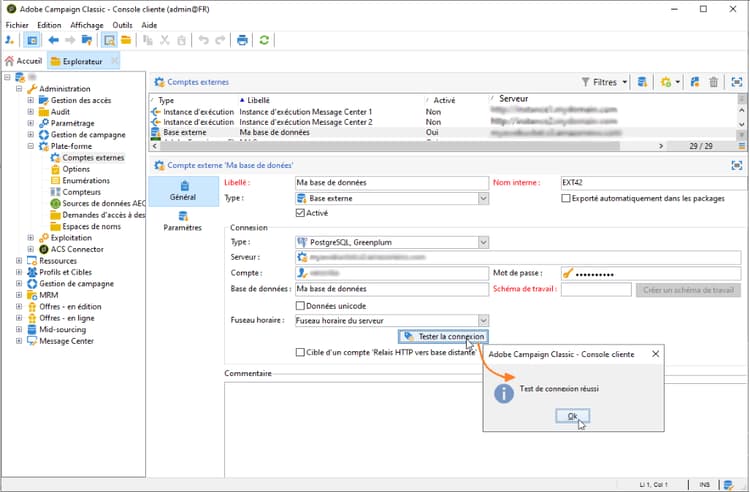
Task: Click the green refresh icon
Action: click(265, 40)
